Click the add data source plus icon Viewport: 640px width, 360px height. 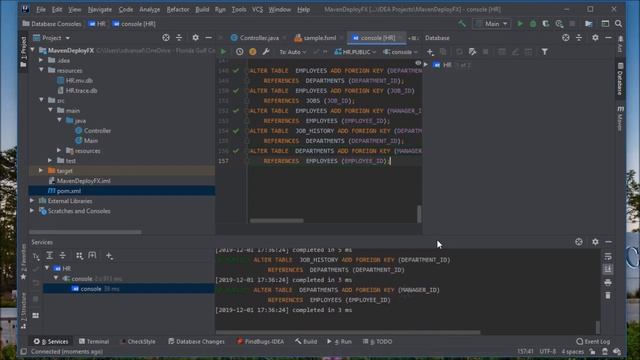pos(430,52)
